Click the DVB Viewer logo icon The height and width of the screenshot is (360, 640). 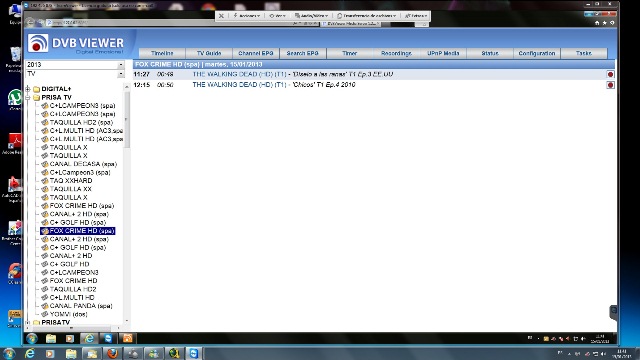tap(38, 43)
